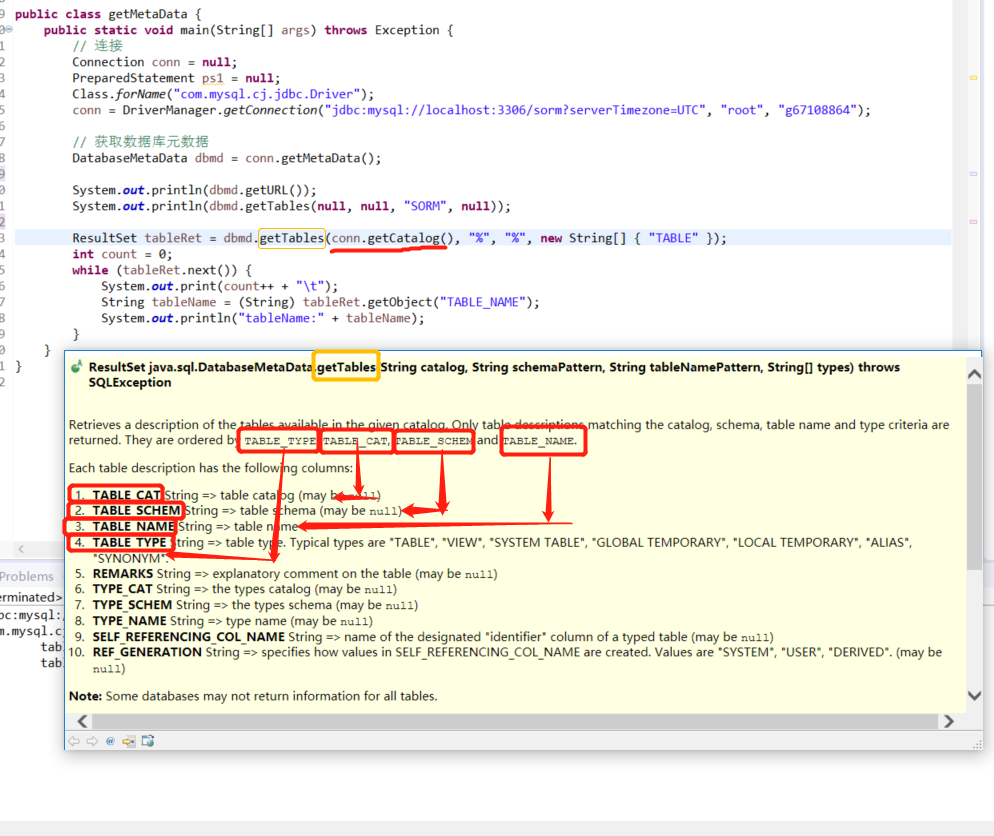This screenshot has width=994, height=836.
Task: Click the JDBC URL string in getConnection
Action: pos(515,110)
